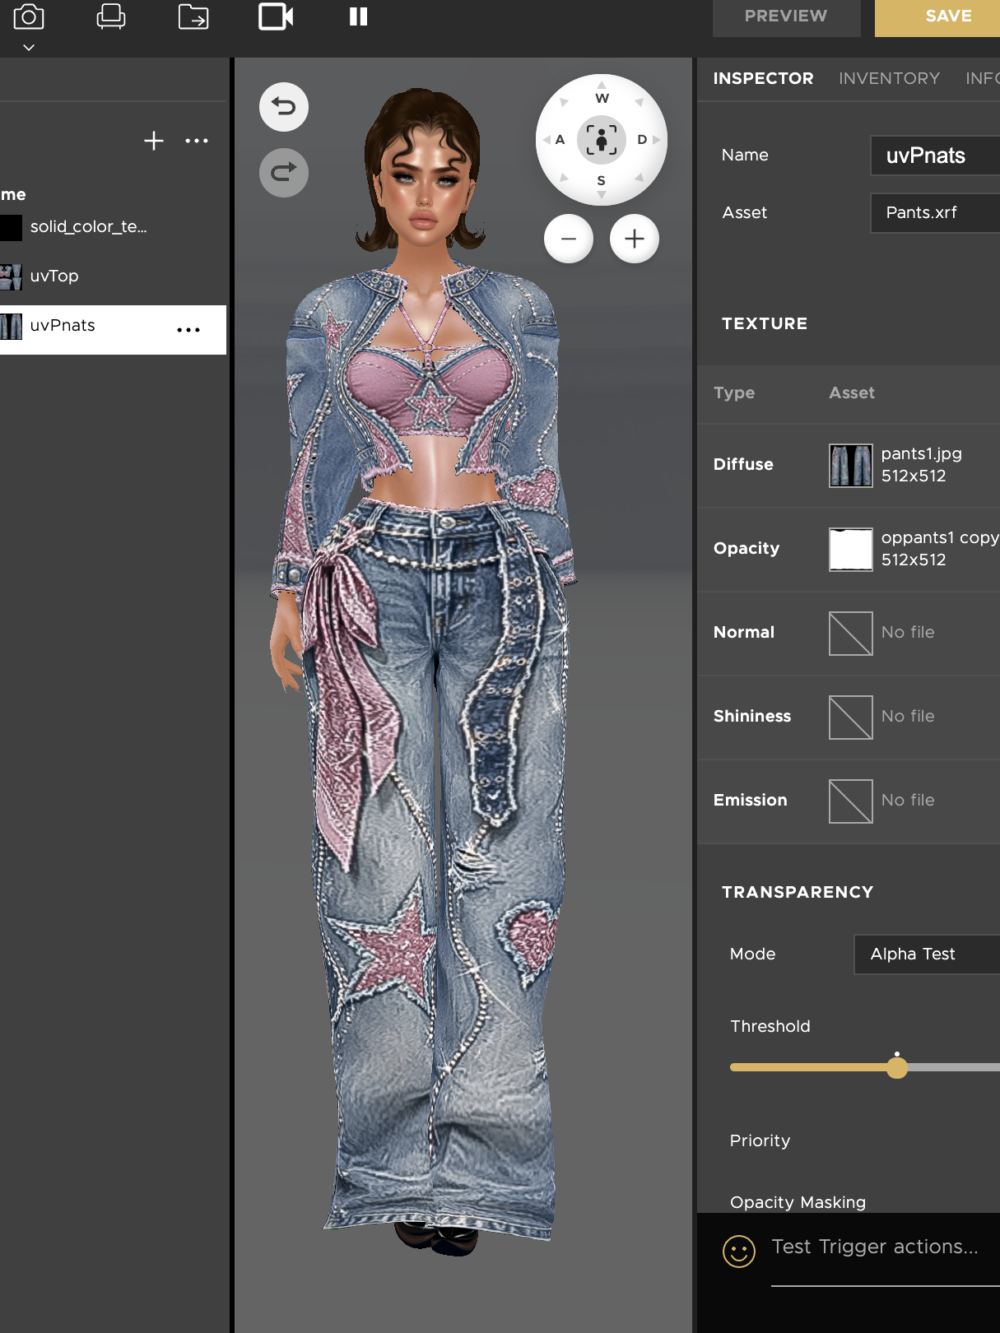The height and width of the screenshot is (1333, 1000).
Task: Click the redo arrow button
Action: click(284, 172)
